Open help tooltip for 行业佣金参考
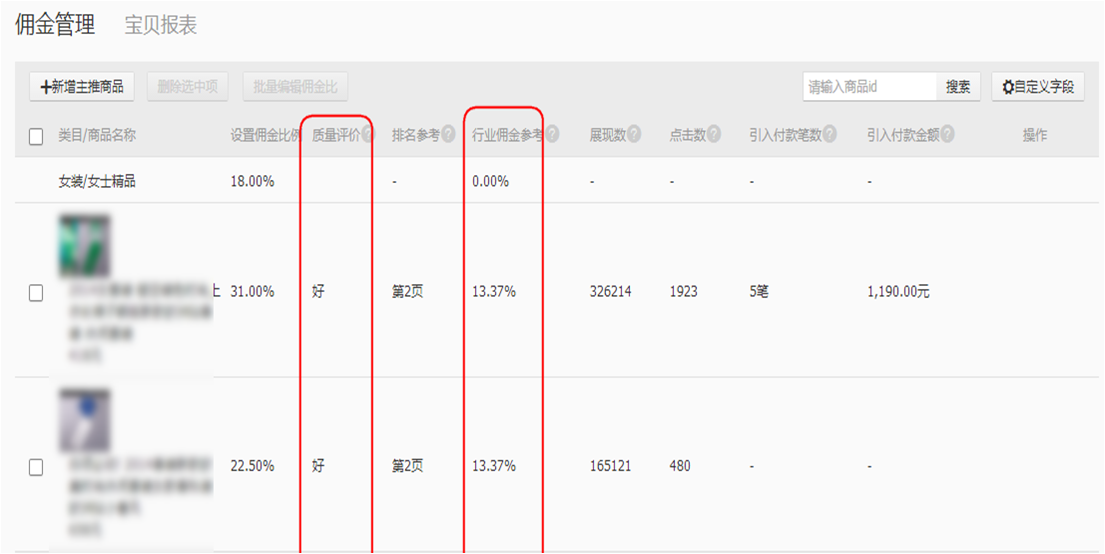The width and height of the screenshot is (1105, 554). [x=552, y=135]
